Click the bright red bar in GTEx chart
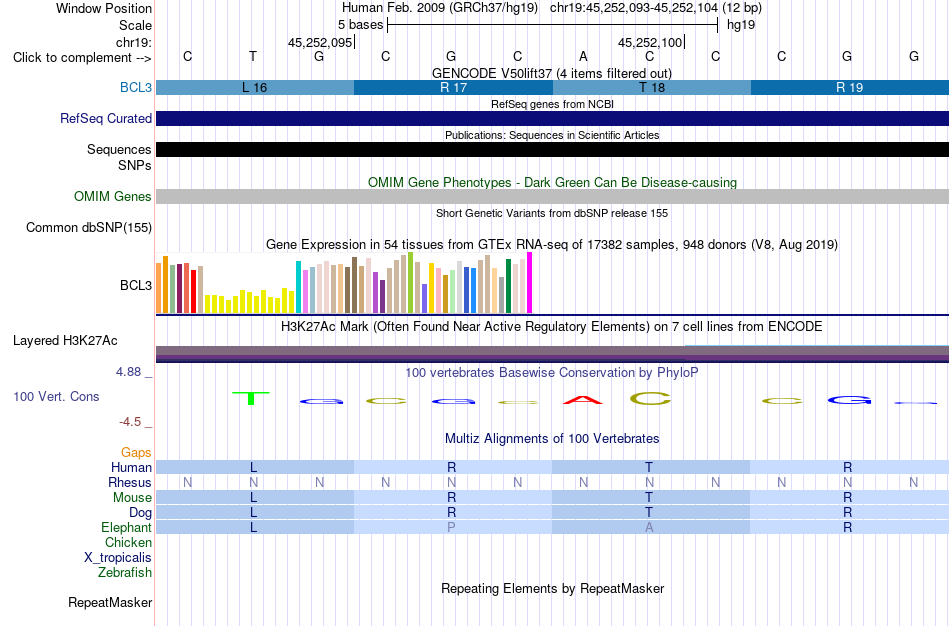950x626 pixels. point(193,291)
